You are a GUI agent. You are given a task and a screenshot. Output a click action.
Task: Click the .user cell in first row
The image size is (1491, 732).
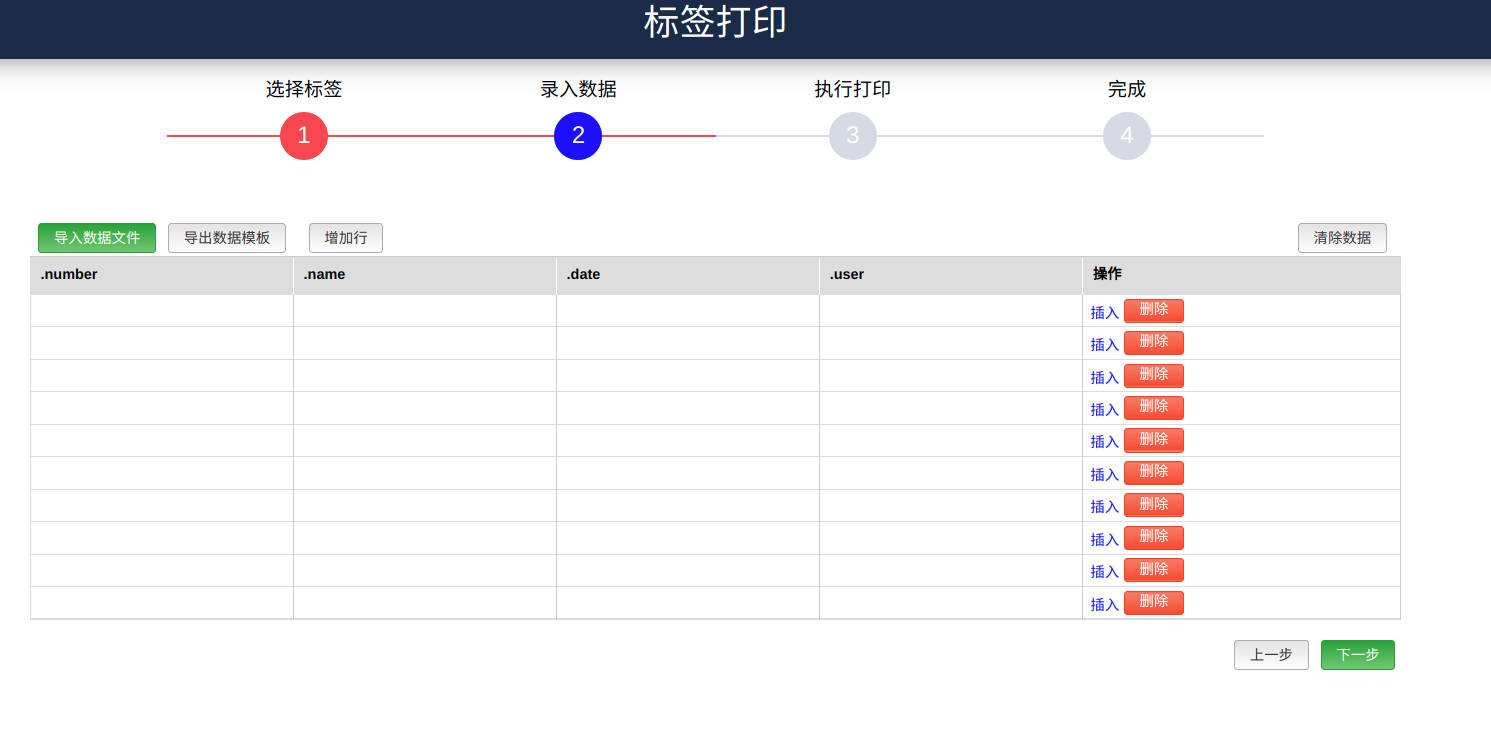(951, 311)
